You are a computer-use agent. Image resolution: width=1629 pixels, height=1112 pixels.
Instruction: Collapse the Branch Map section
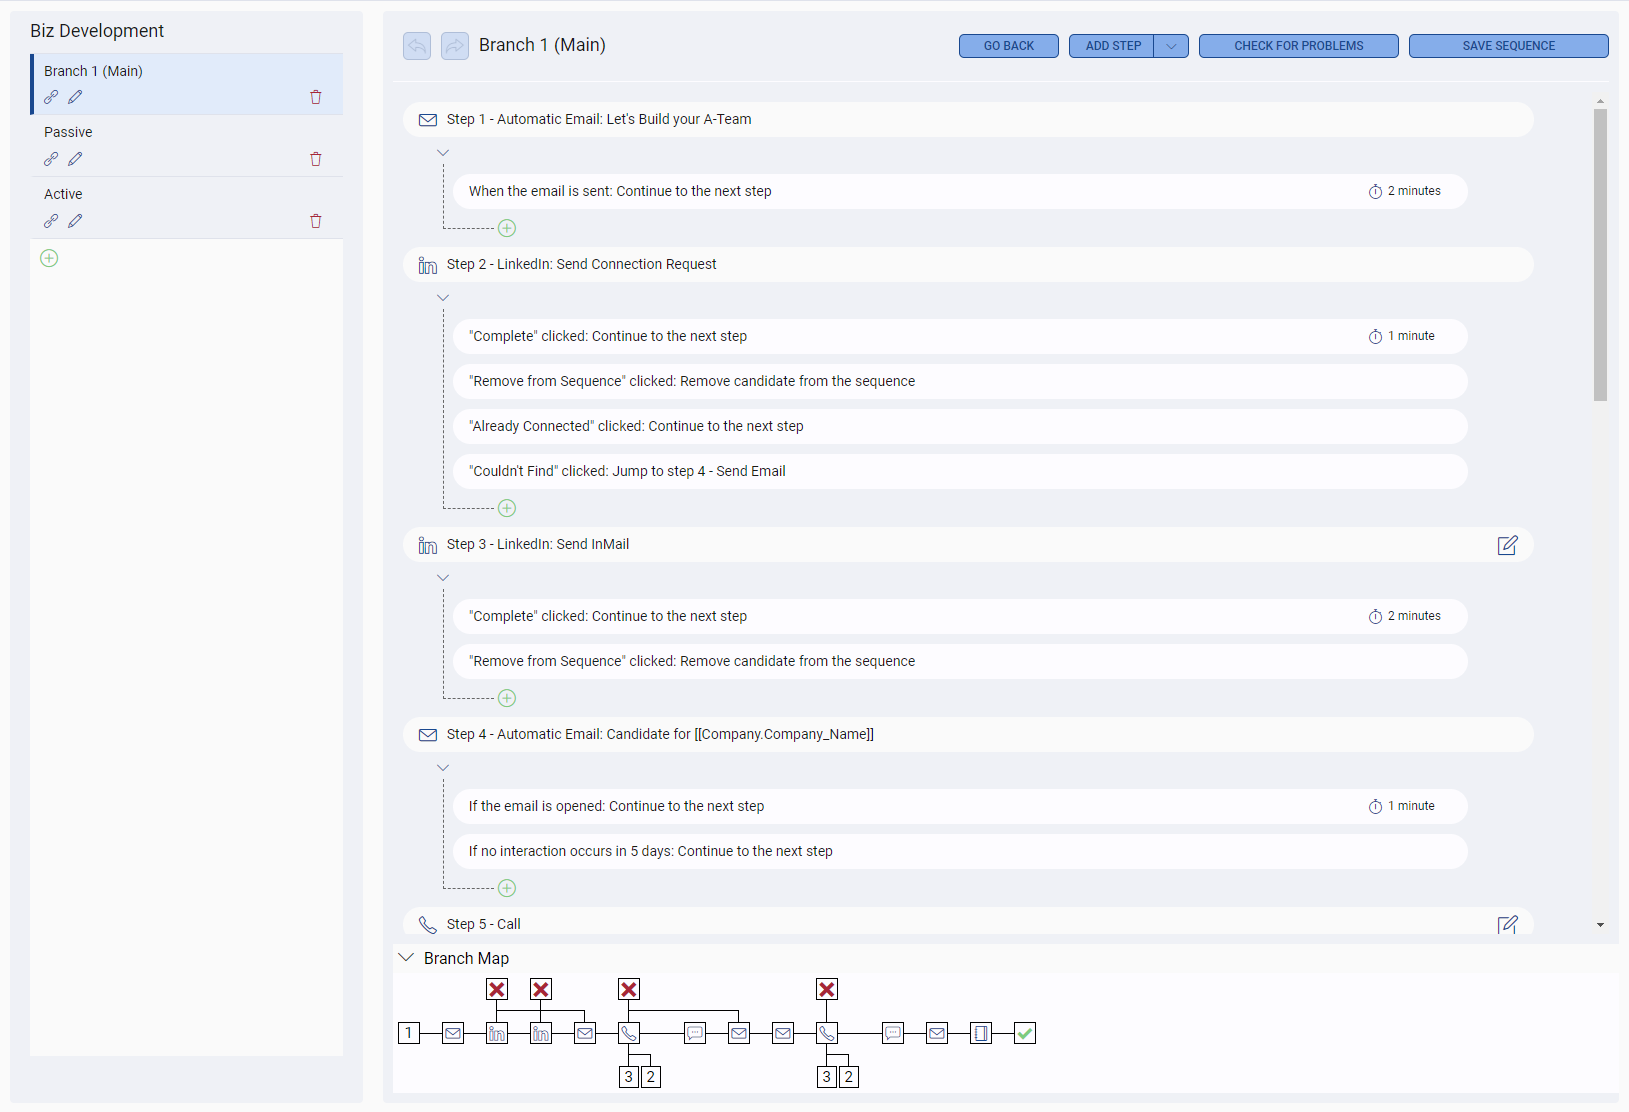pos(406,957)
